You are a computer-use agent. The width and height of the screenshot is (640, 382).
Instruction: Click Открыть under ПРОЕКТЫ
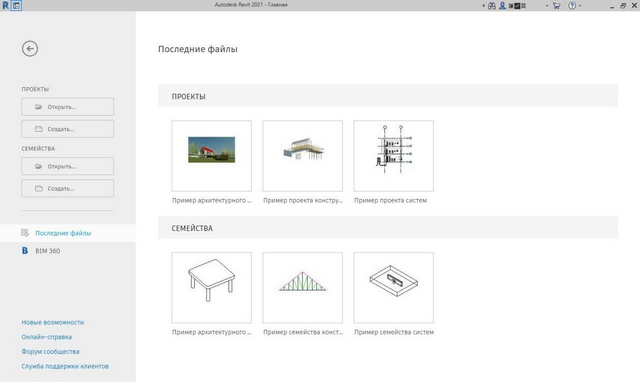[x=68, y=107]
